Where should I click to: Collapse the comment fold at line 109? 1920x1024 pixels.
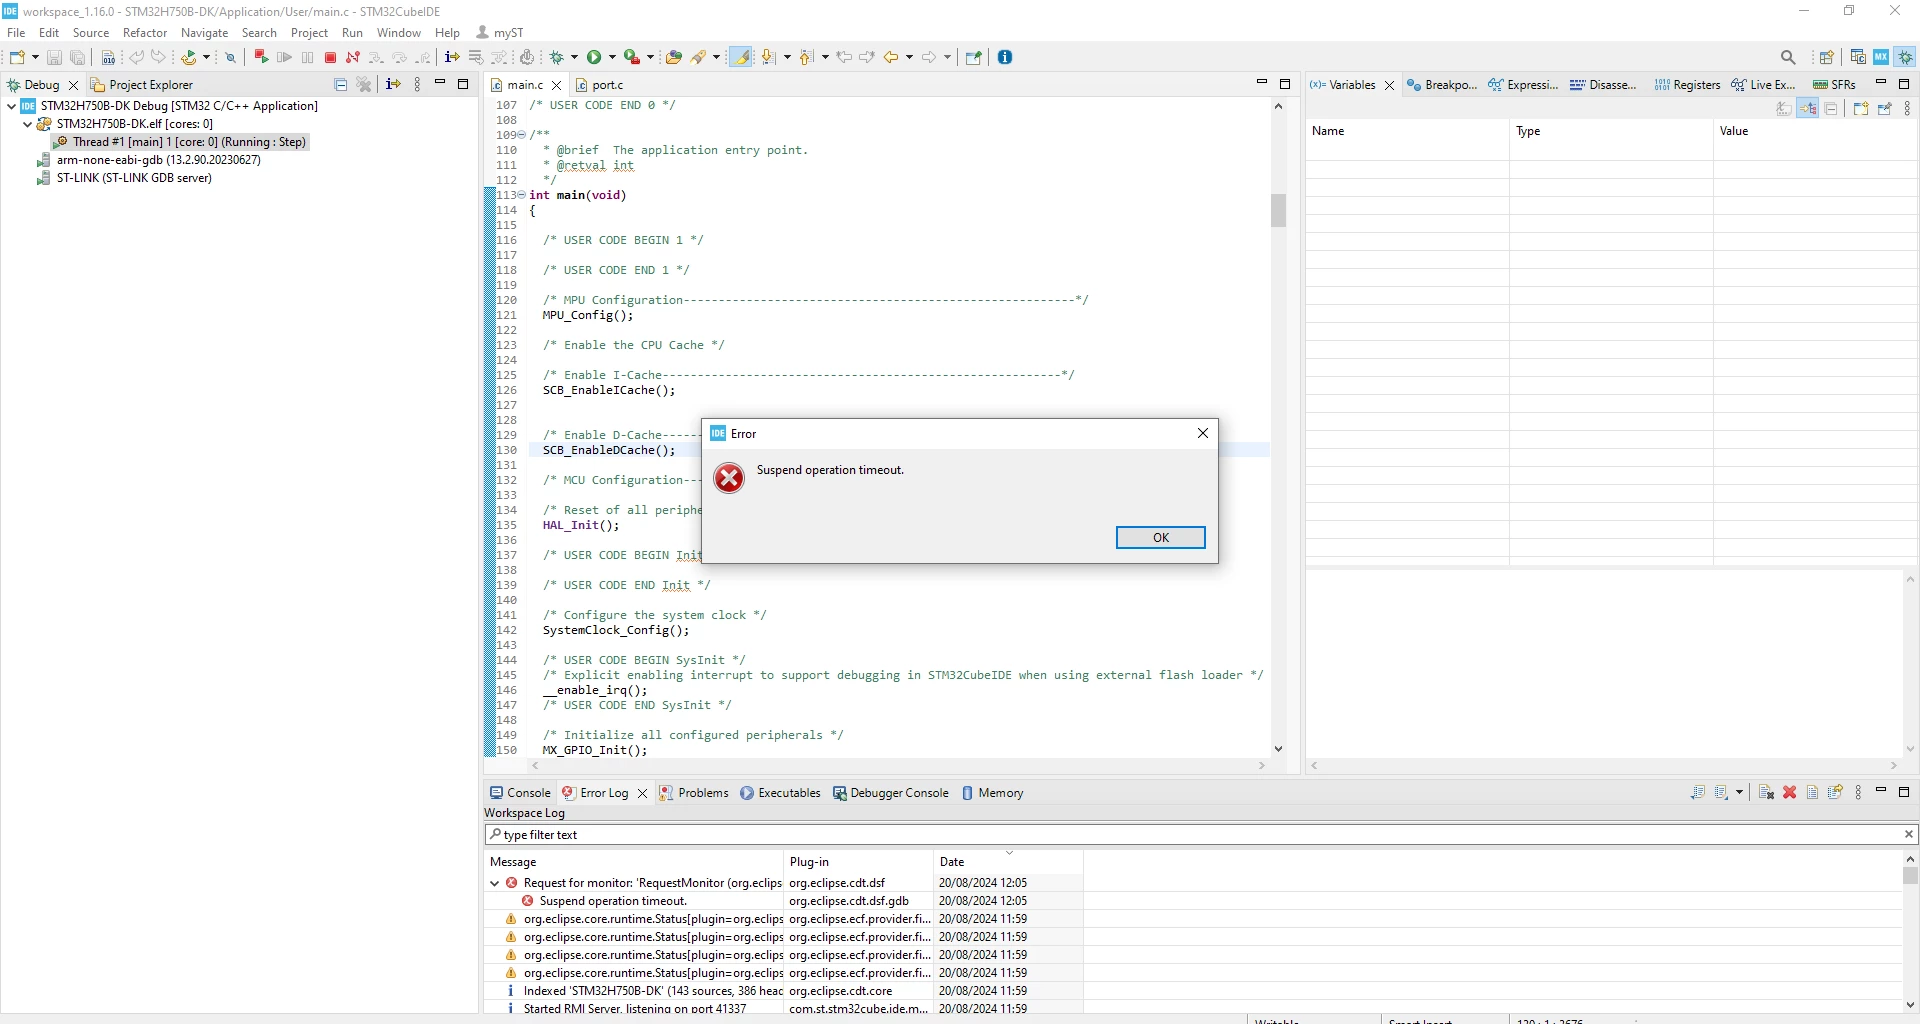coord(521,135)
